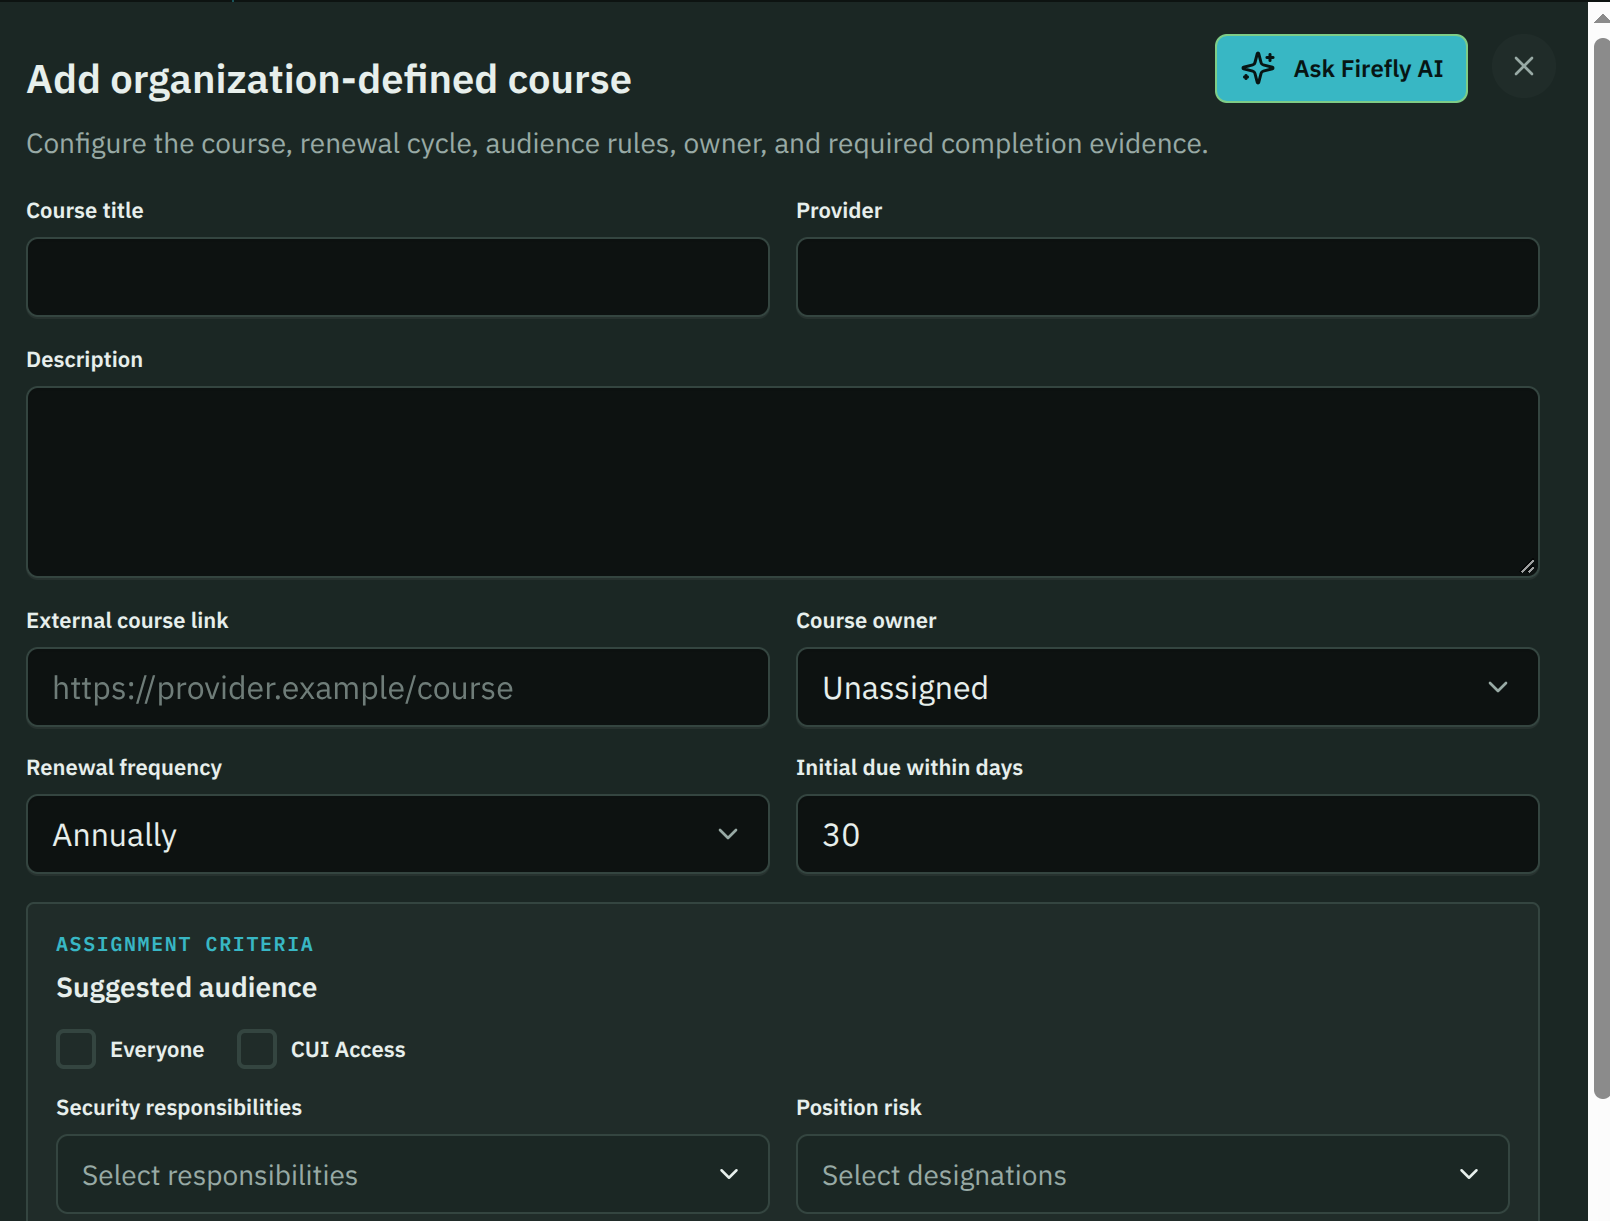Image resolution: width=1610 pixels, height=1221 pixels.
Task: Click inside the Description text area
Action: click(782, 482)
